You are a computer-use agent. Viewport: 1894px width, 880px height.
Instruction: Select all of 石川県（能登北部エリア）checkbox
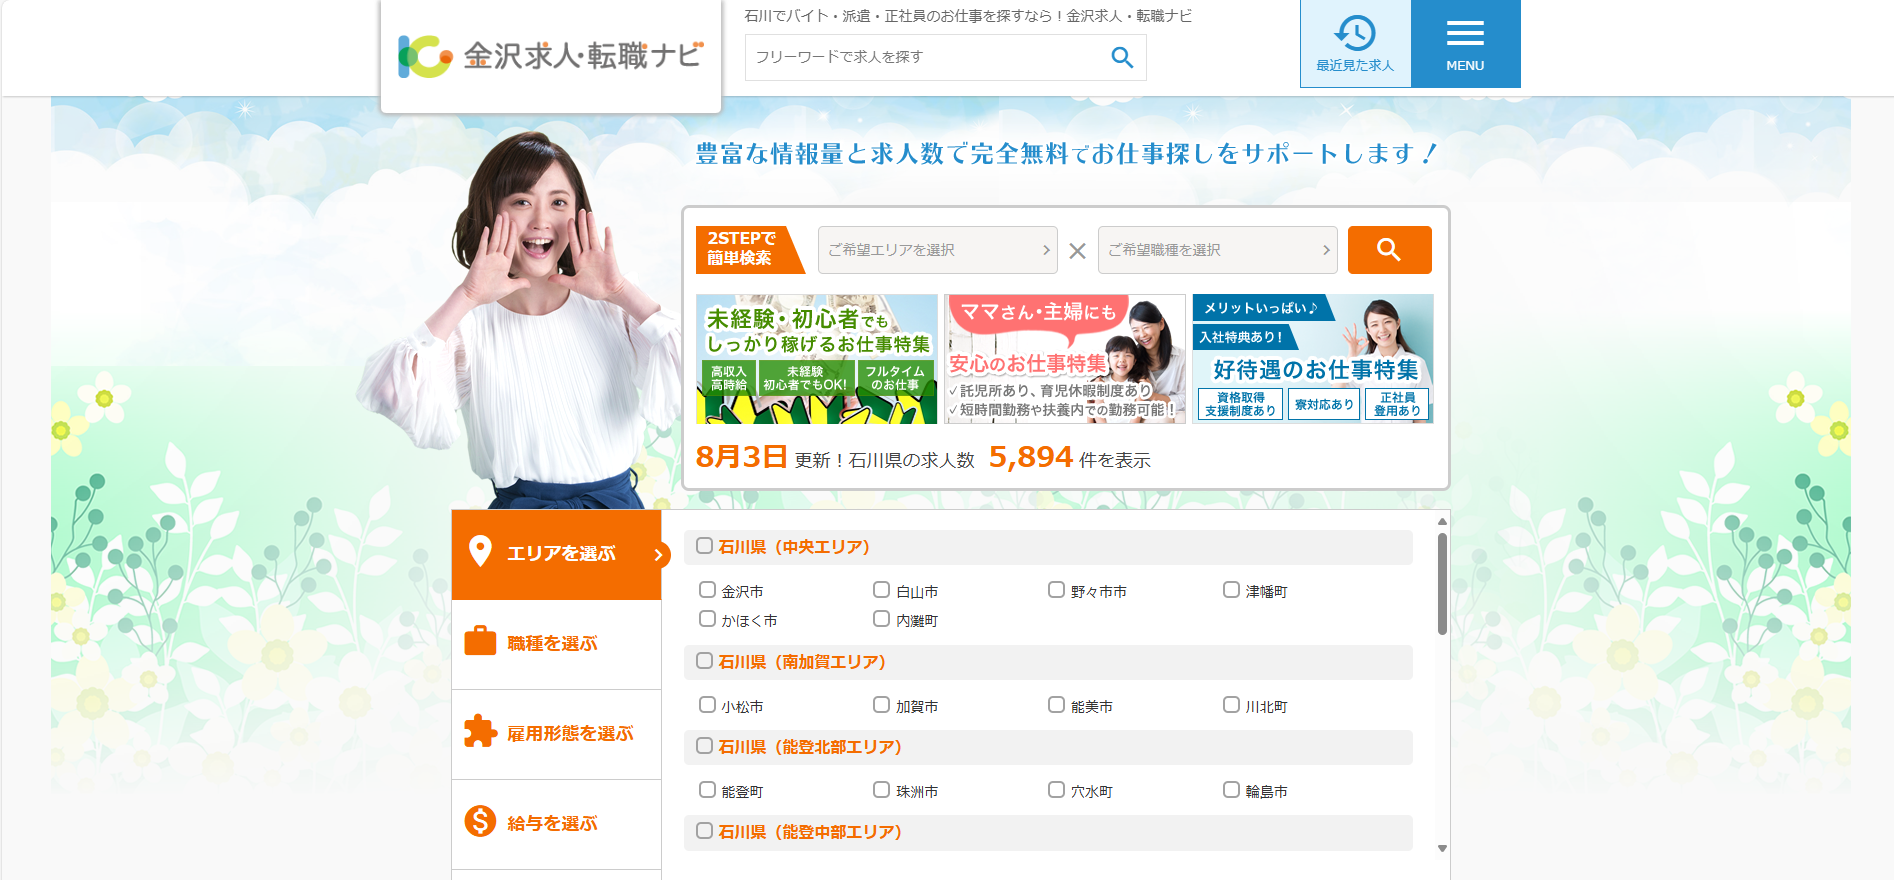pyautogui.click(x=704, y=746)
